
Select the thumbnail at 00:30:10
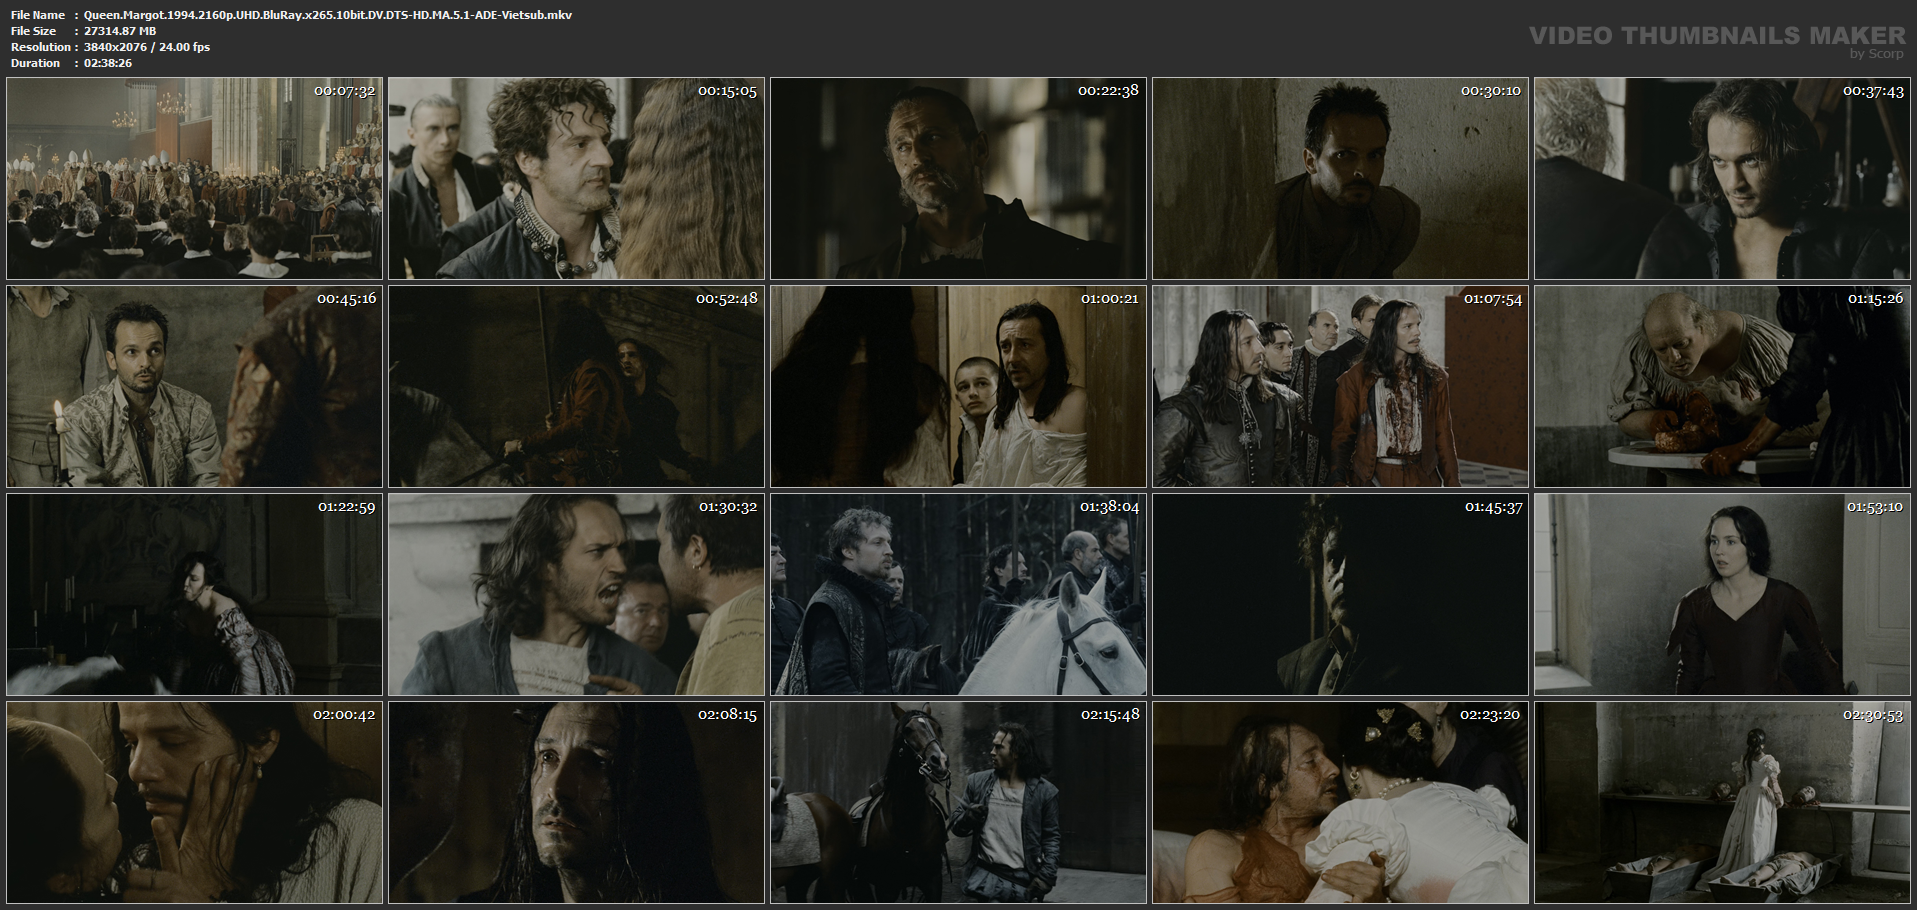(1341, 179)
